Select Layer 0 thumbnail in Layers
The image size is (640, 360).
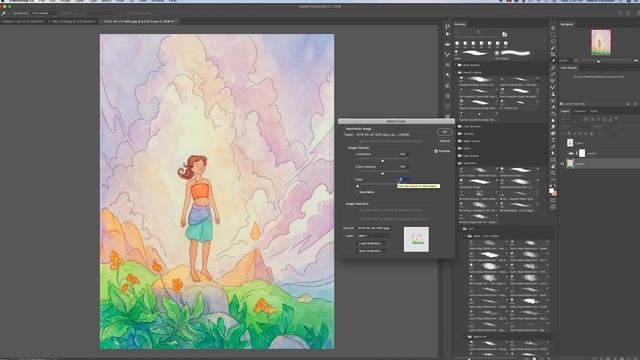[x=570, y=164]
